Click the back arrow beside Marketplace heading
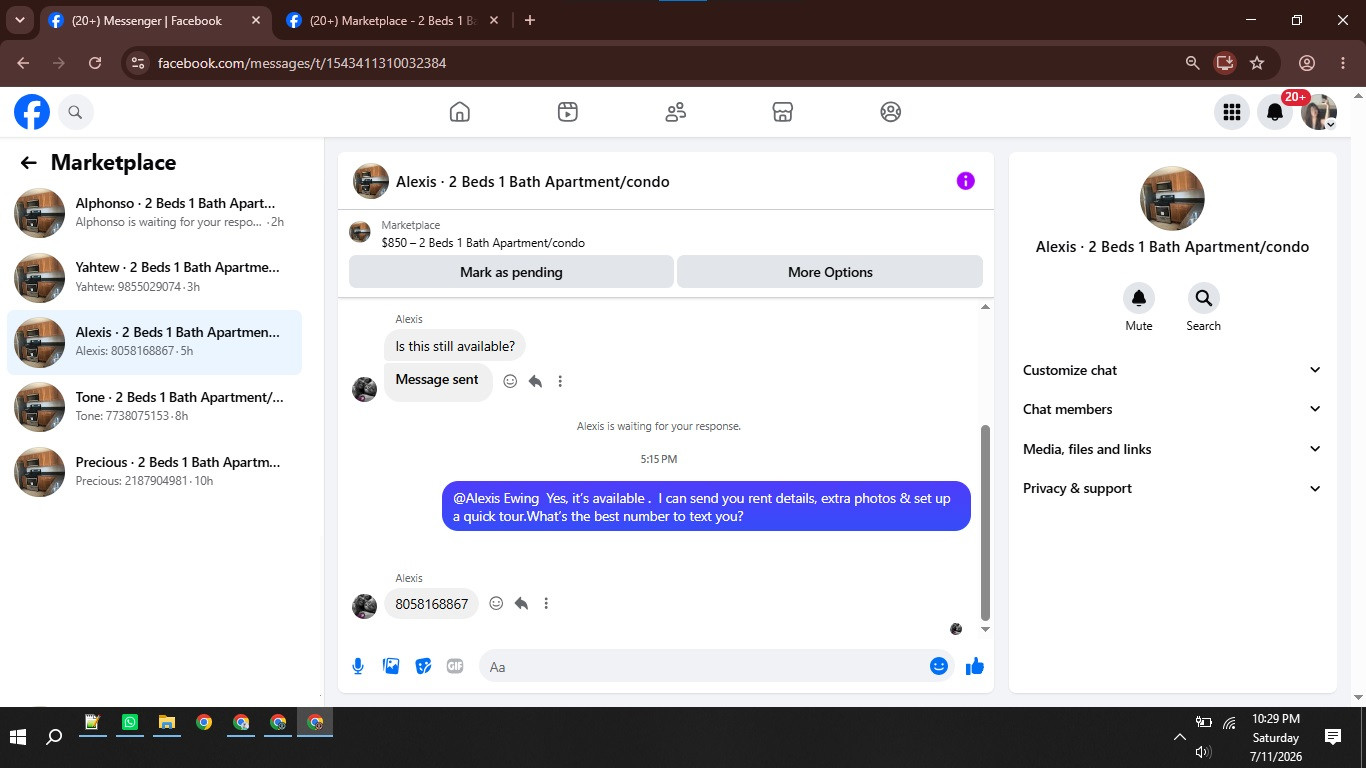1366x768 pixels. (x=28, y=163)
